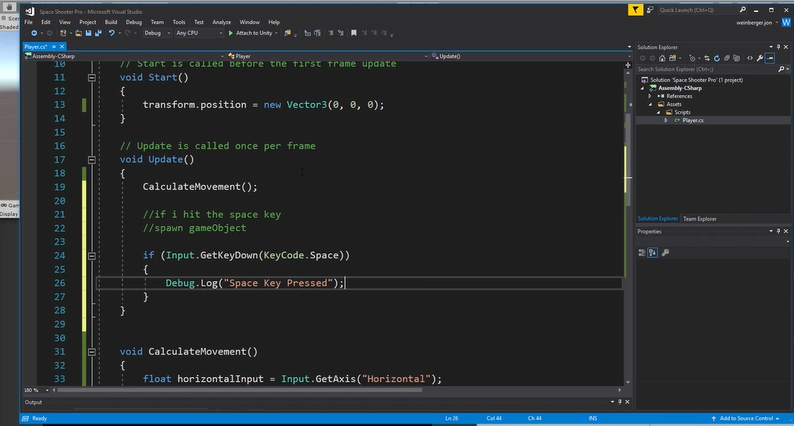This screenshot has width=794, height=426.
Task: Pin the Player.cs tab
Action: click(x=54, y=47)
